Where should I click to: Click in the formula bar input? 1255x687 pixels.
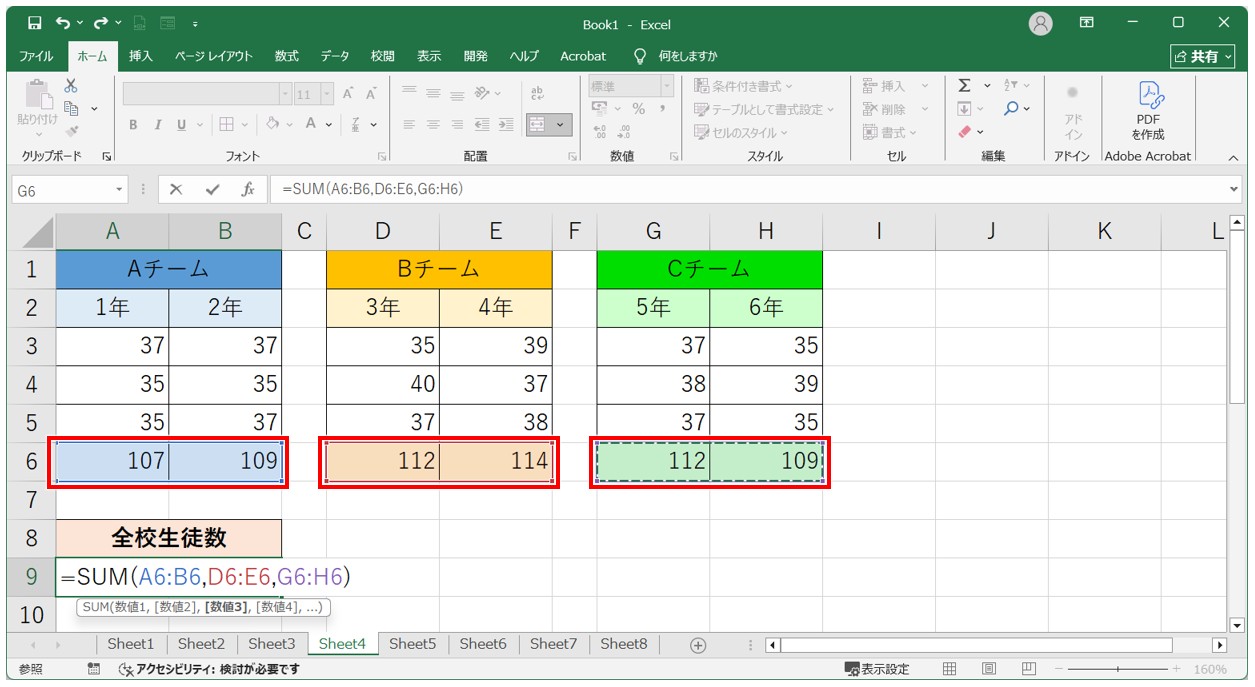746,190
